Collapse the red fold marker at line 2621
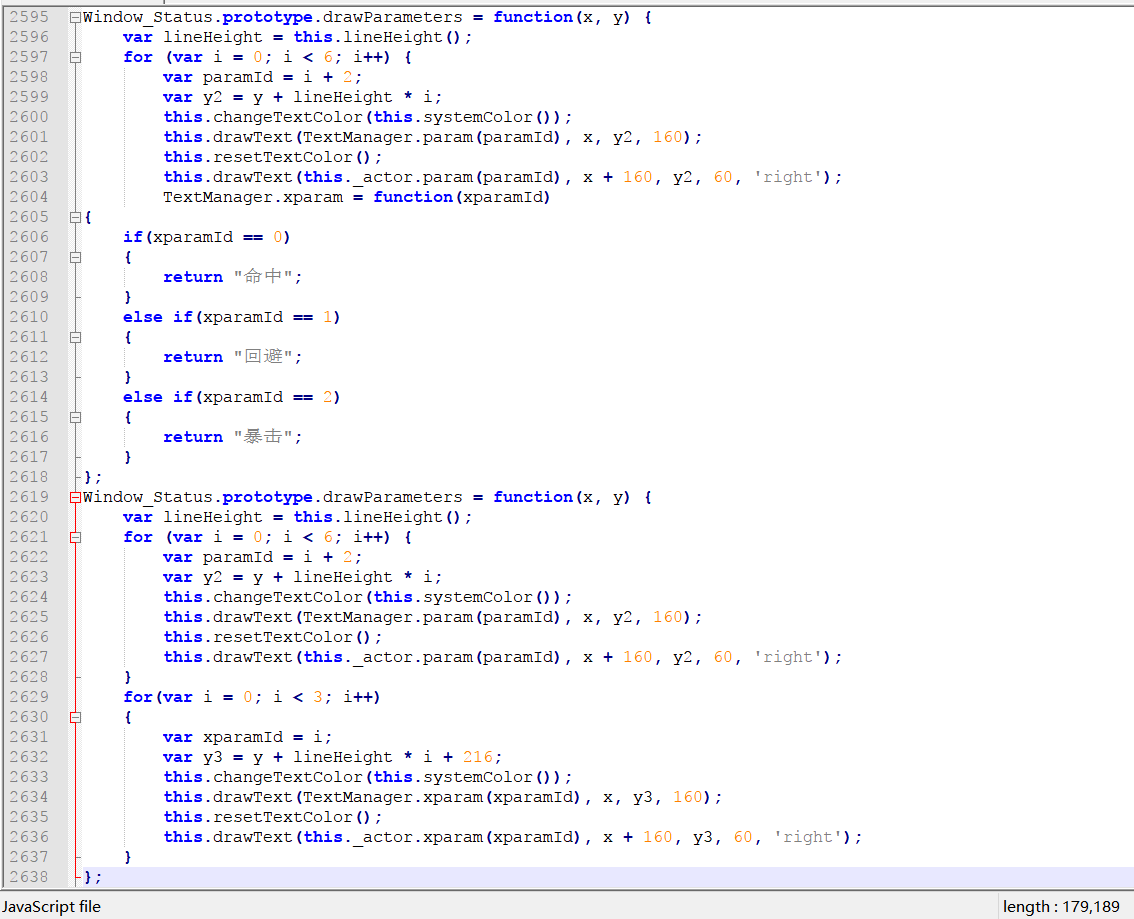Viewport: 1134px width, 919px height. tap(75, 537)
